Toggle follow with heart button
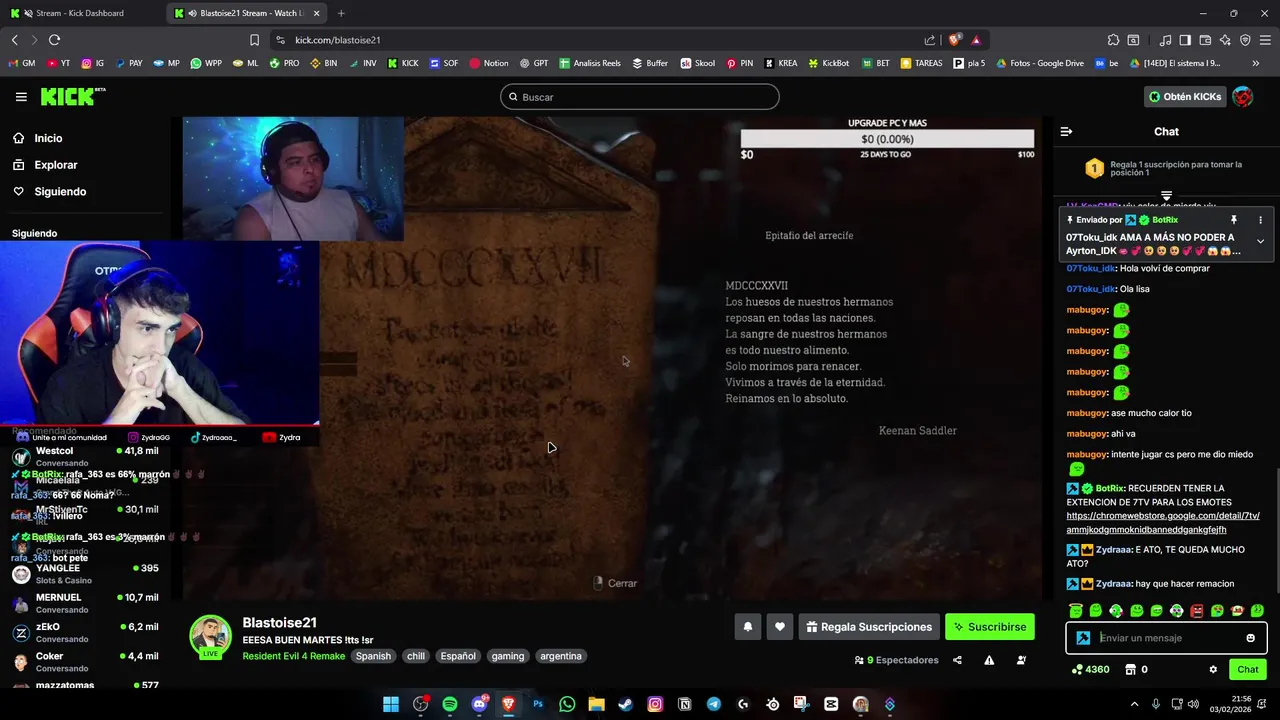 click(780, 627)
